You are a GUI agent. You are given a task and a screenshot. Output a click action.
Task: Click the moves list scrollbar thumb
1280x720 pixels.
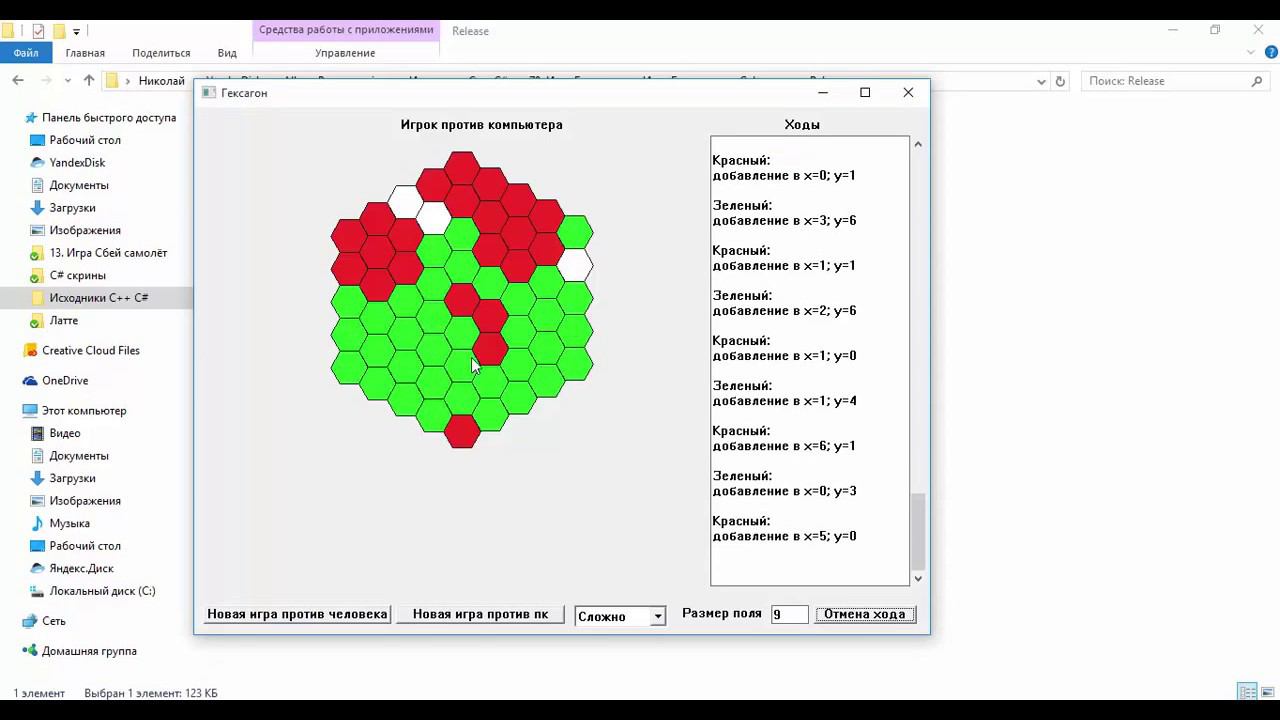(918, 531)
